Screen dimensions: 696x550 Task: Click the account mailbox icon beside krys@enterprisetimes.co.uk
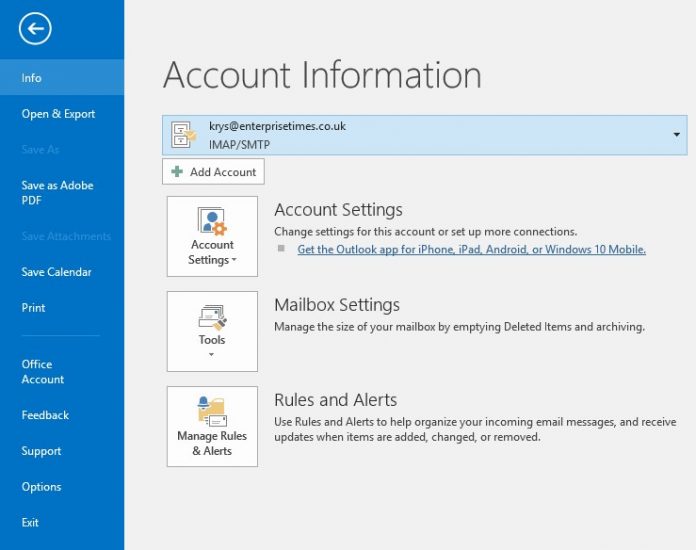pyautogui.click(x=184, y=135)
